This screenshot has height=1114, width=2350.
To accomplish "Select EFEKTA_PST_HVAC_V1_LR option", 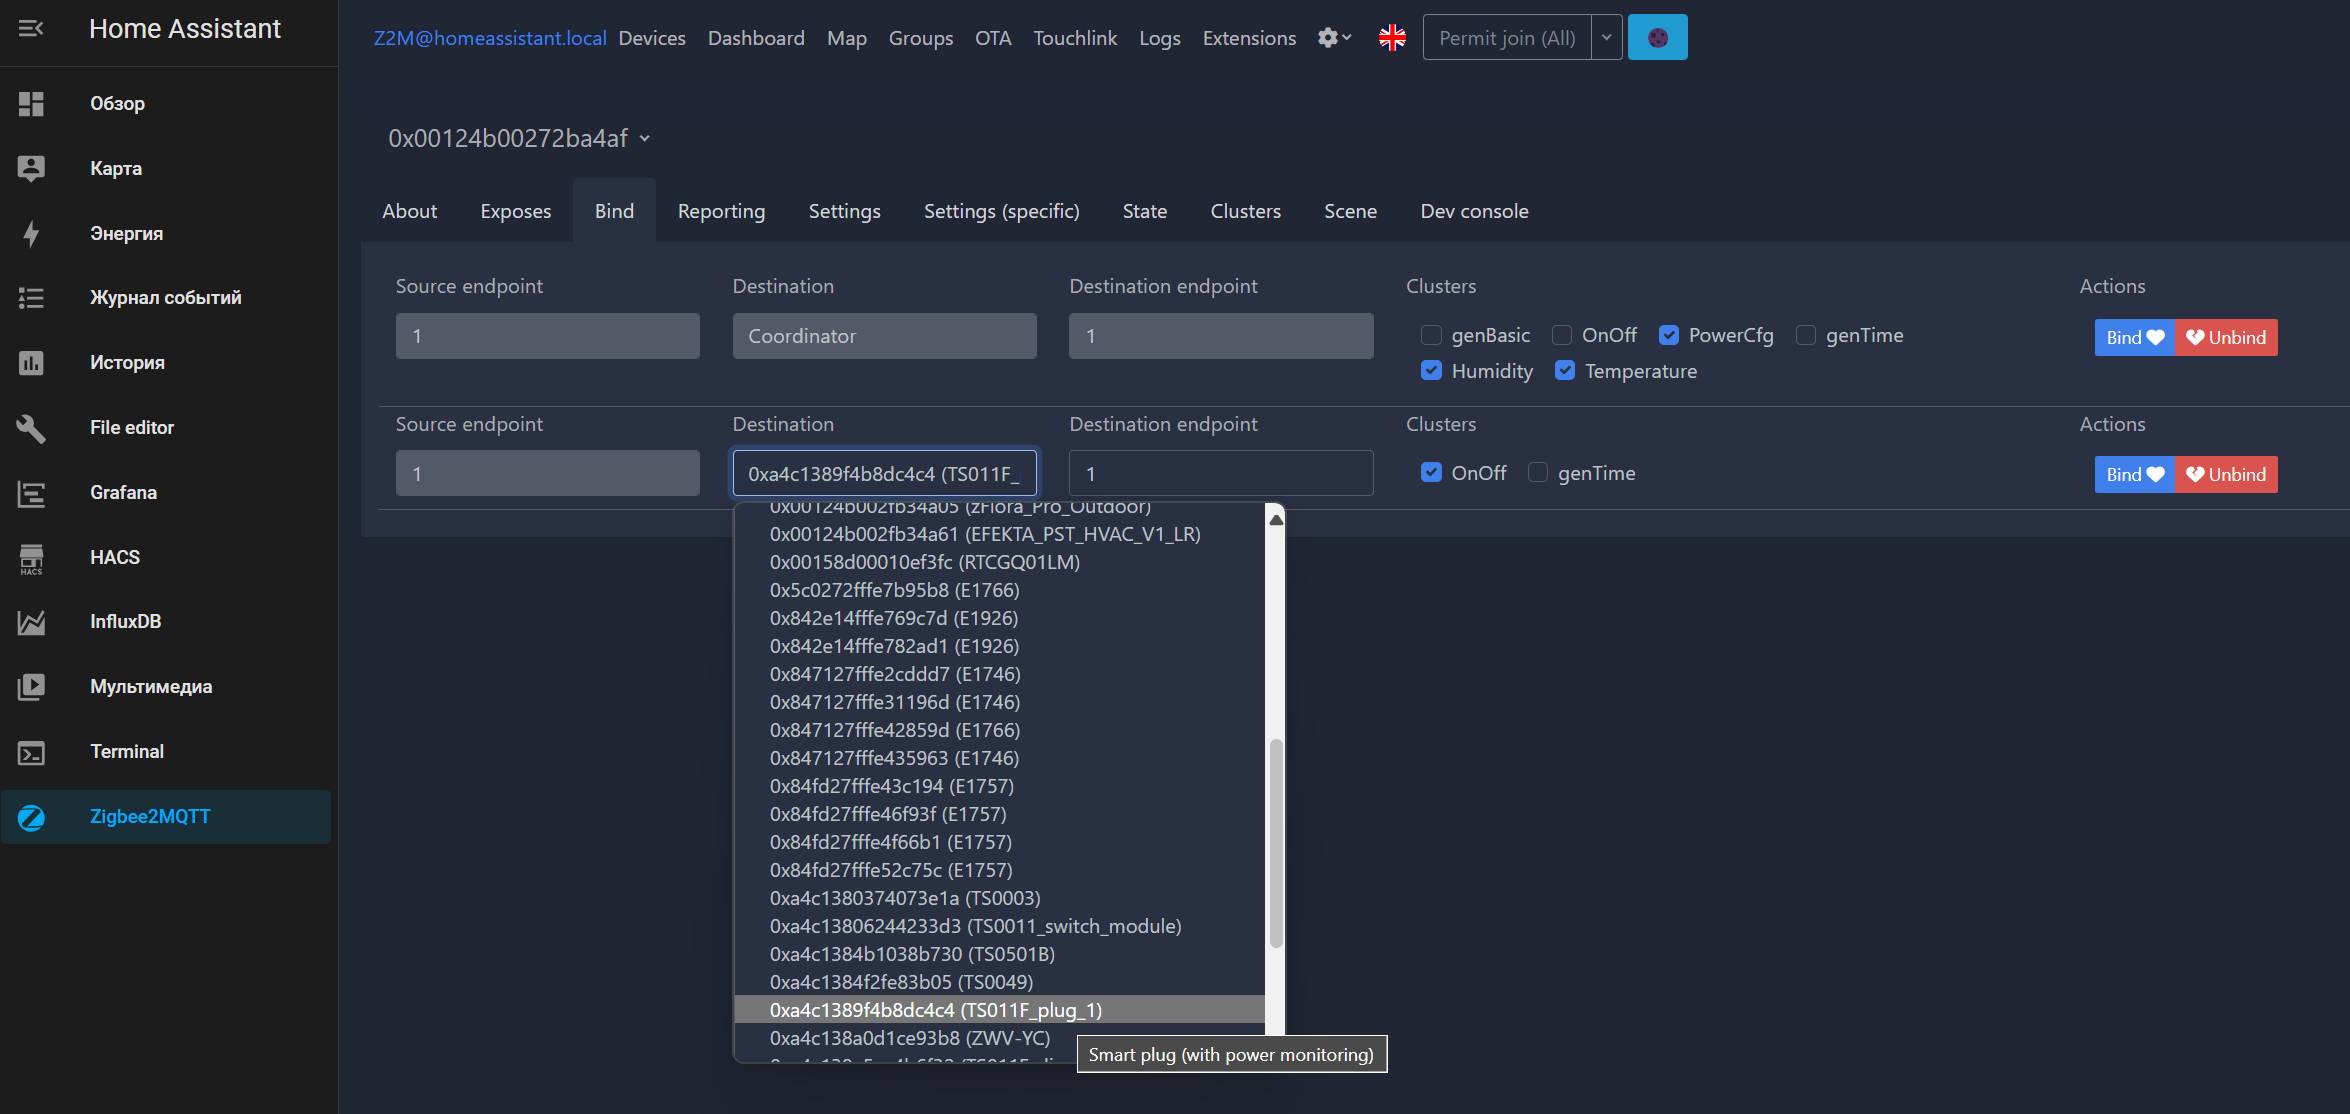I will (x=1000, y=534).
